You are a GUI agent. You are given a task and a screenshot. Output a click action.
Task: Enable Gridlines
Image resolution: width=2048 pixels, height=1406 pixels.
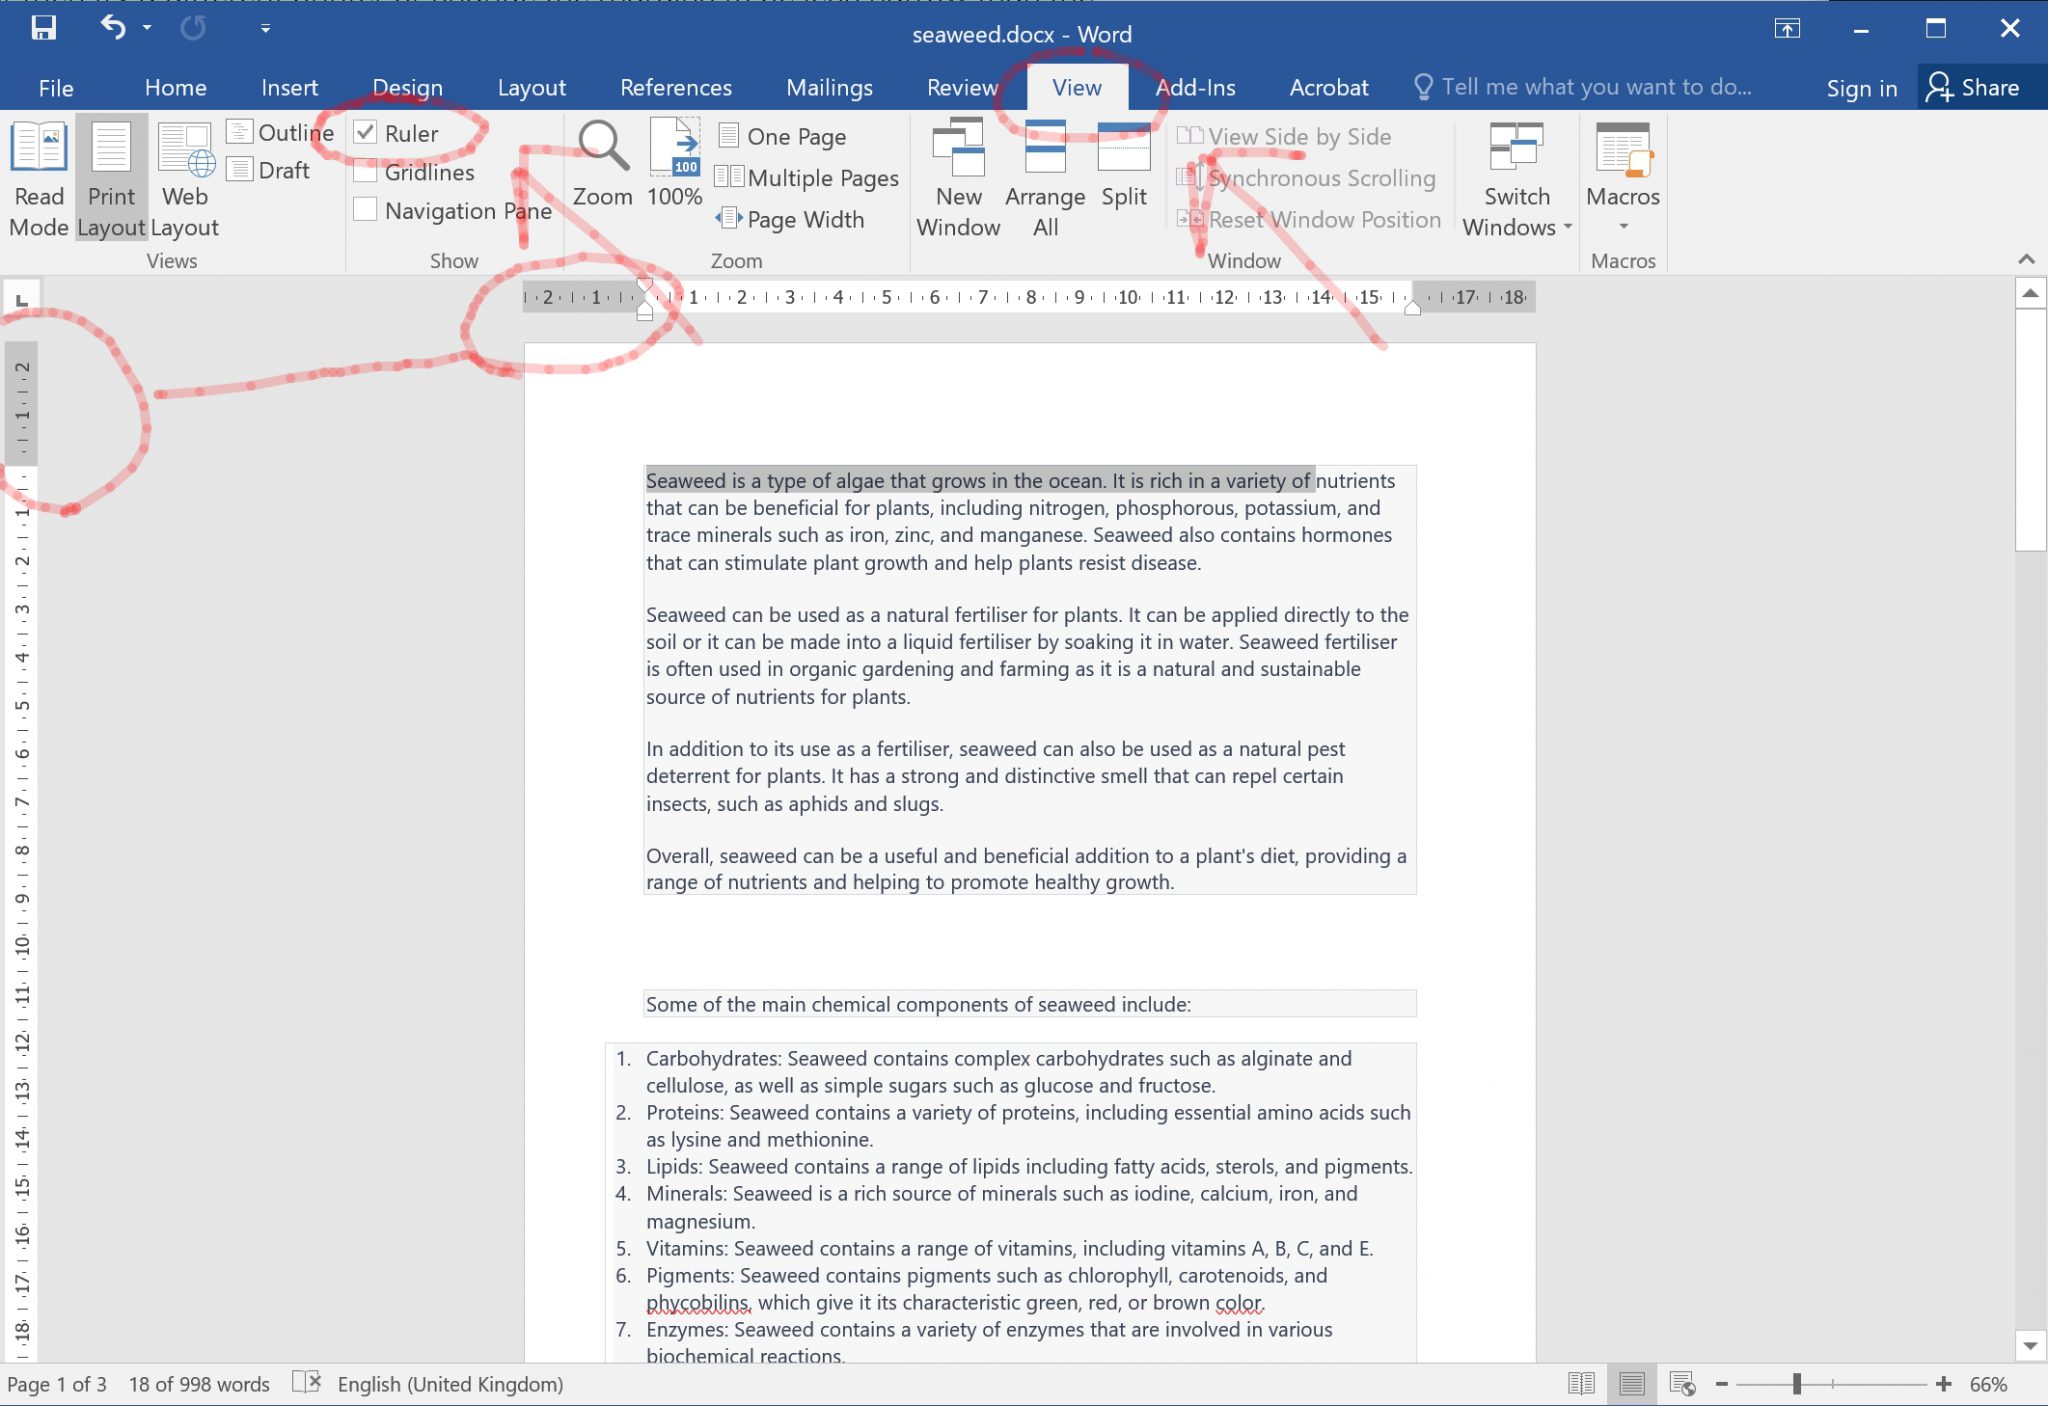pyautogui.click(x=365, y=171)
